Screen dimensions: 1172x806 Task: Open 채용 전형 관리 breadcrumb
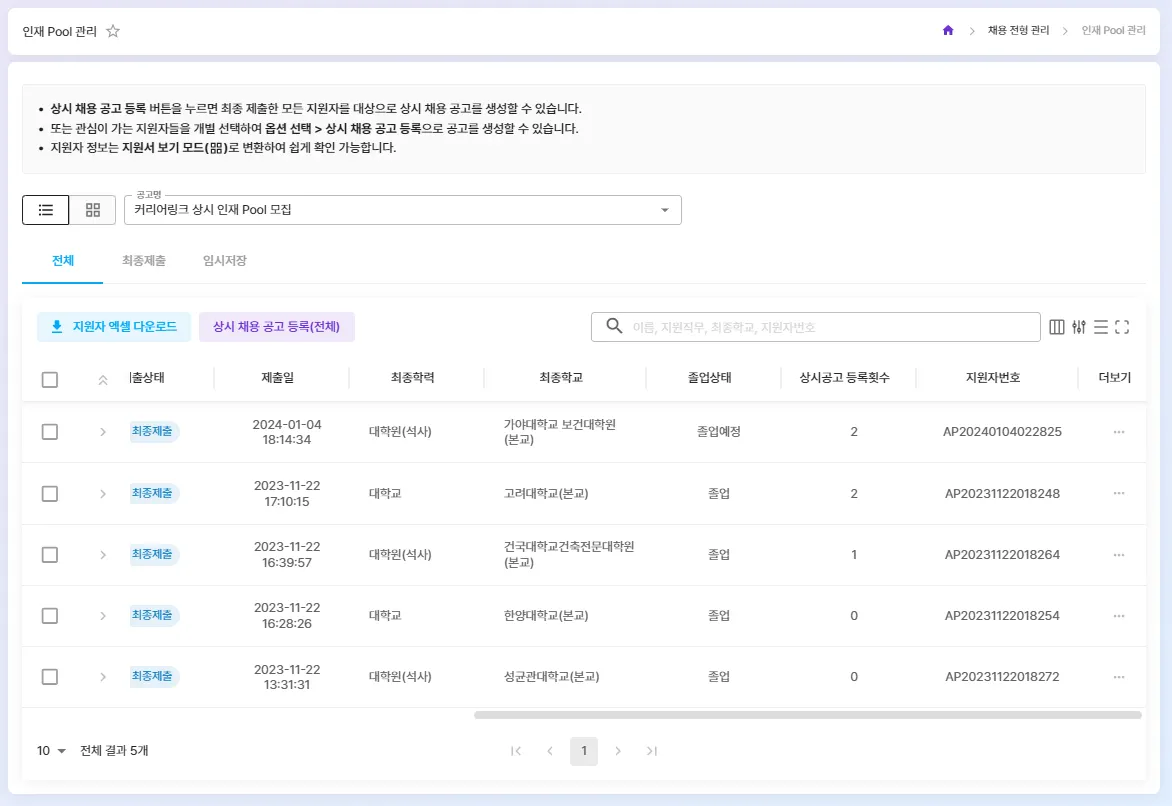click(1018, 31)
